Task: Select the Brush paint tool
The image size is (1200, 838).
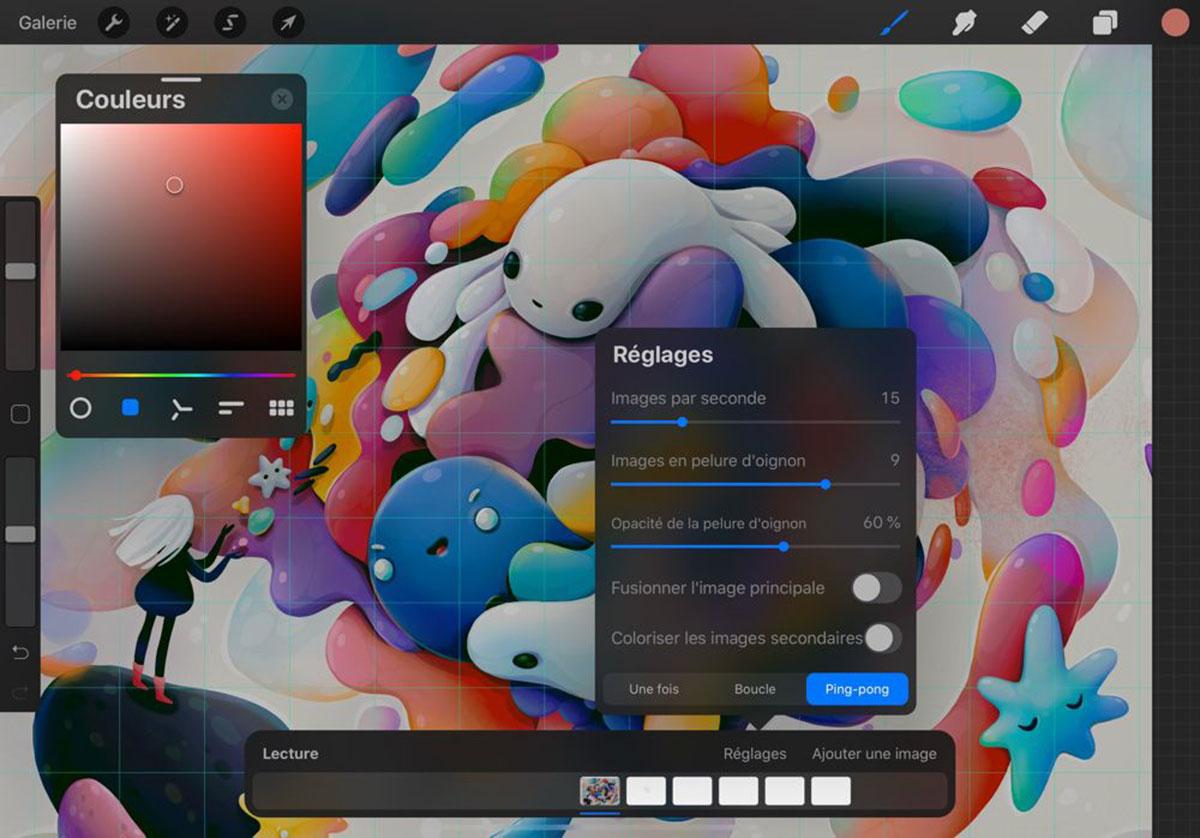Action: pyautogui.click(x=893, y=22)
